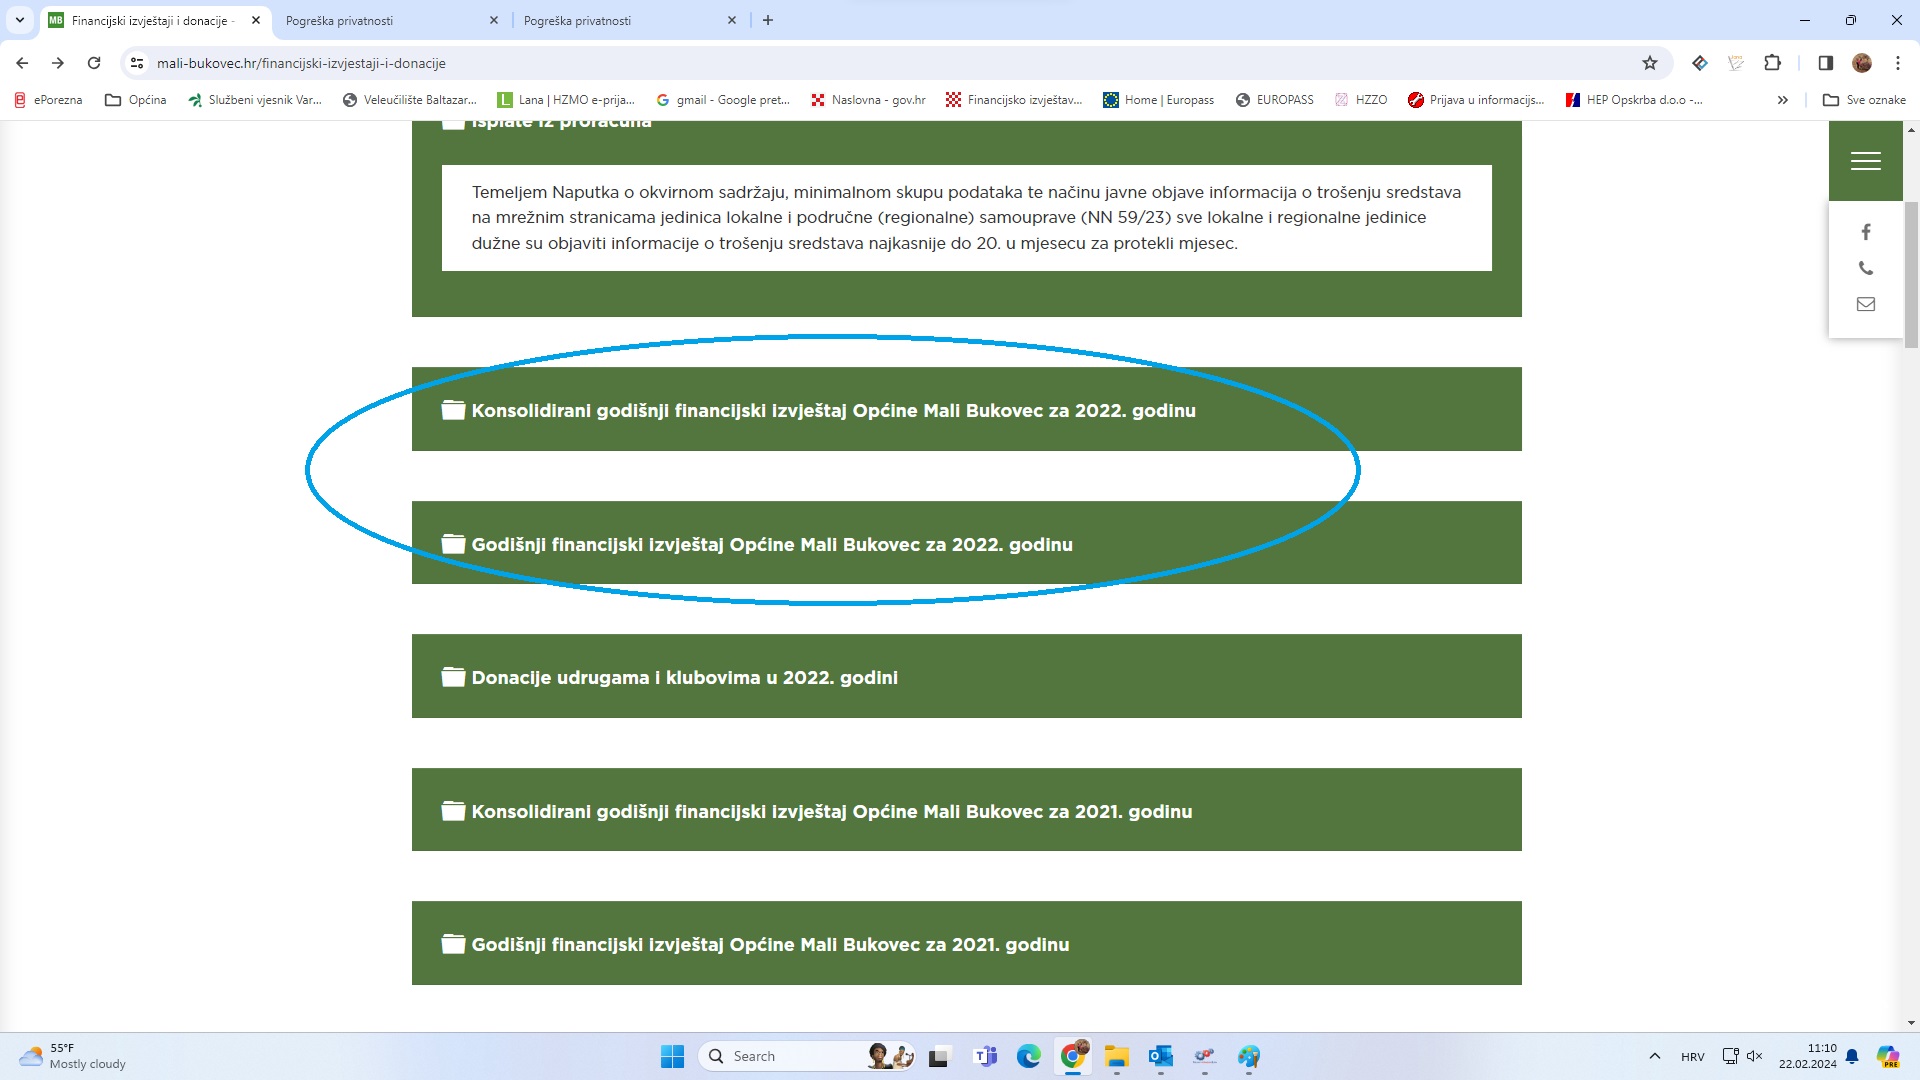This screenshot has height=1080, width=1920.
Task: Bookmark this page with star icon
Action: (1650, 63)
